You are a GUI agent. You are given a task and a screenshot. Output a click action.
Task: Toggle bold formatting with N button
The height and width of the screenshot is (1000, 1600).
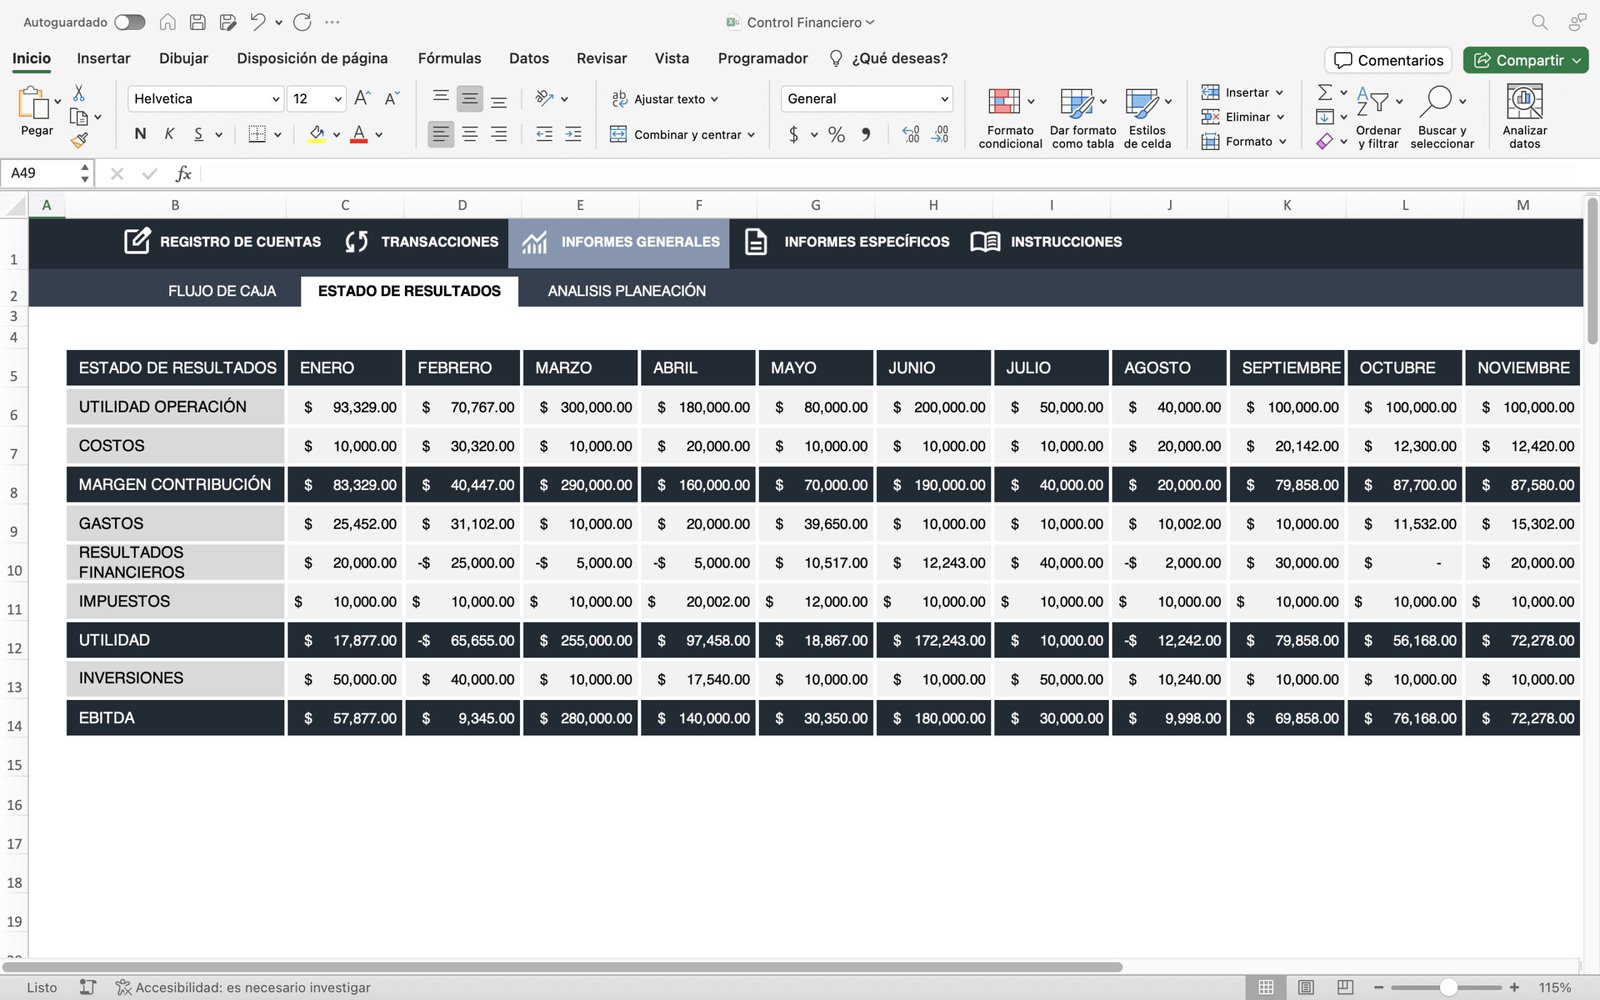point(140,134)
